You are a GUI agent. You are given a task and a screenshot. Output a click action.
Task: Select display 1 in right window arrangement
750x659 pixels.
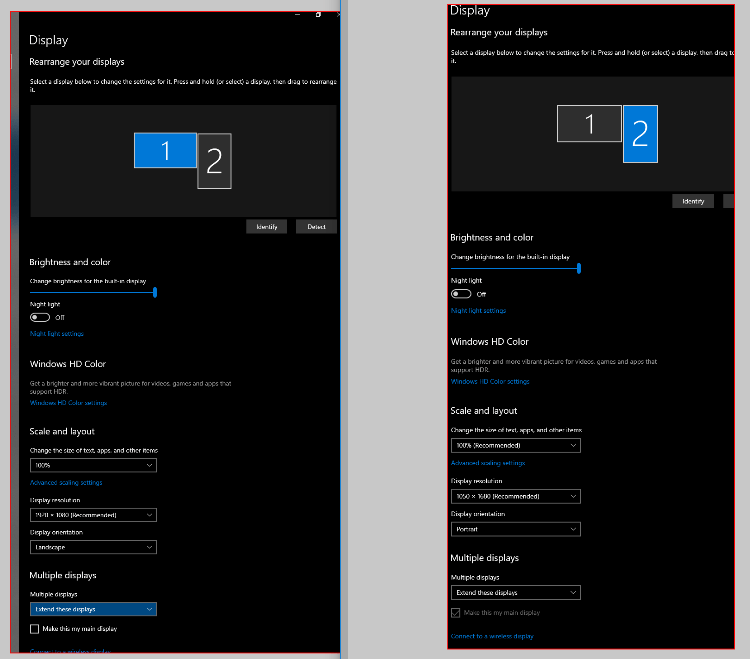click(589, 124)
